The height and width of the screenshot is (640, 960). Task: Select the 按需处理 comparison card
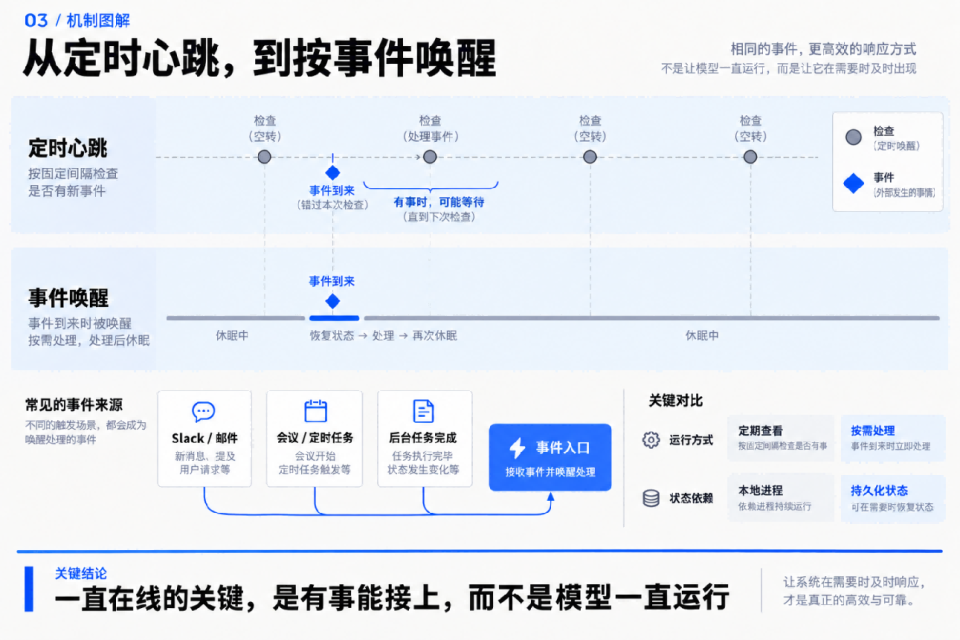pos(893,439)
